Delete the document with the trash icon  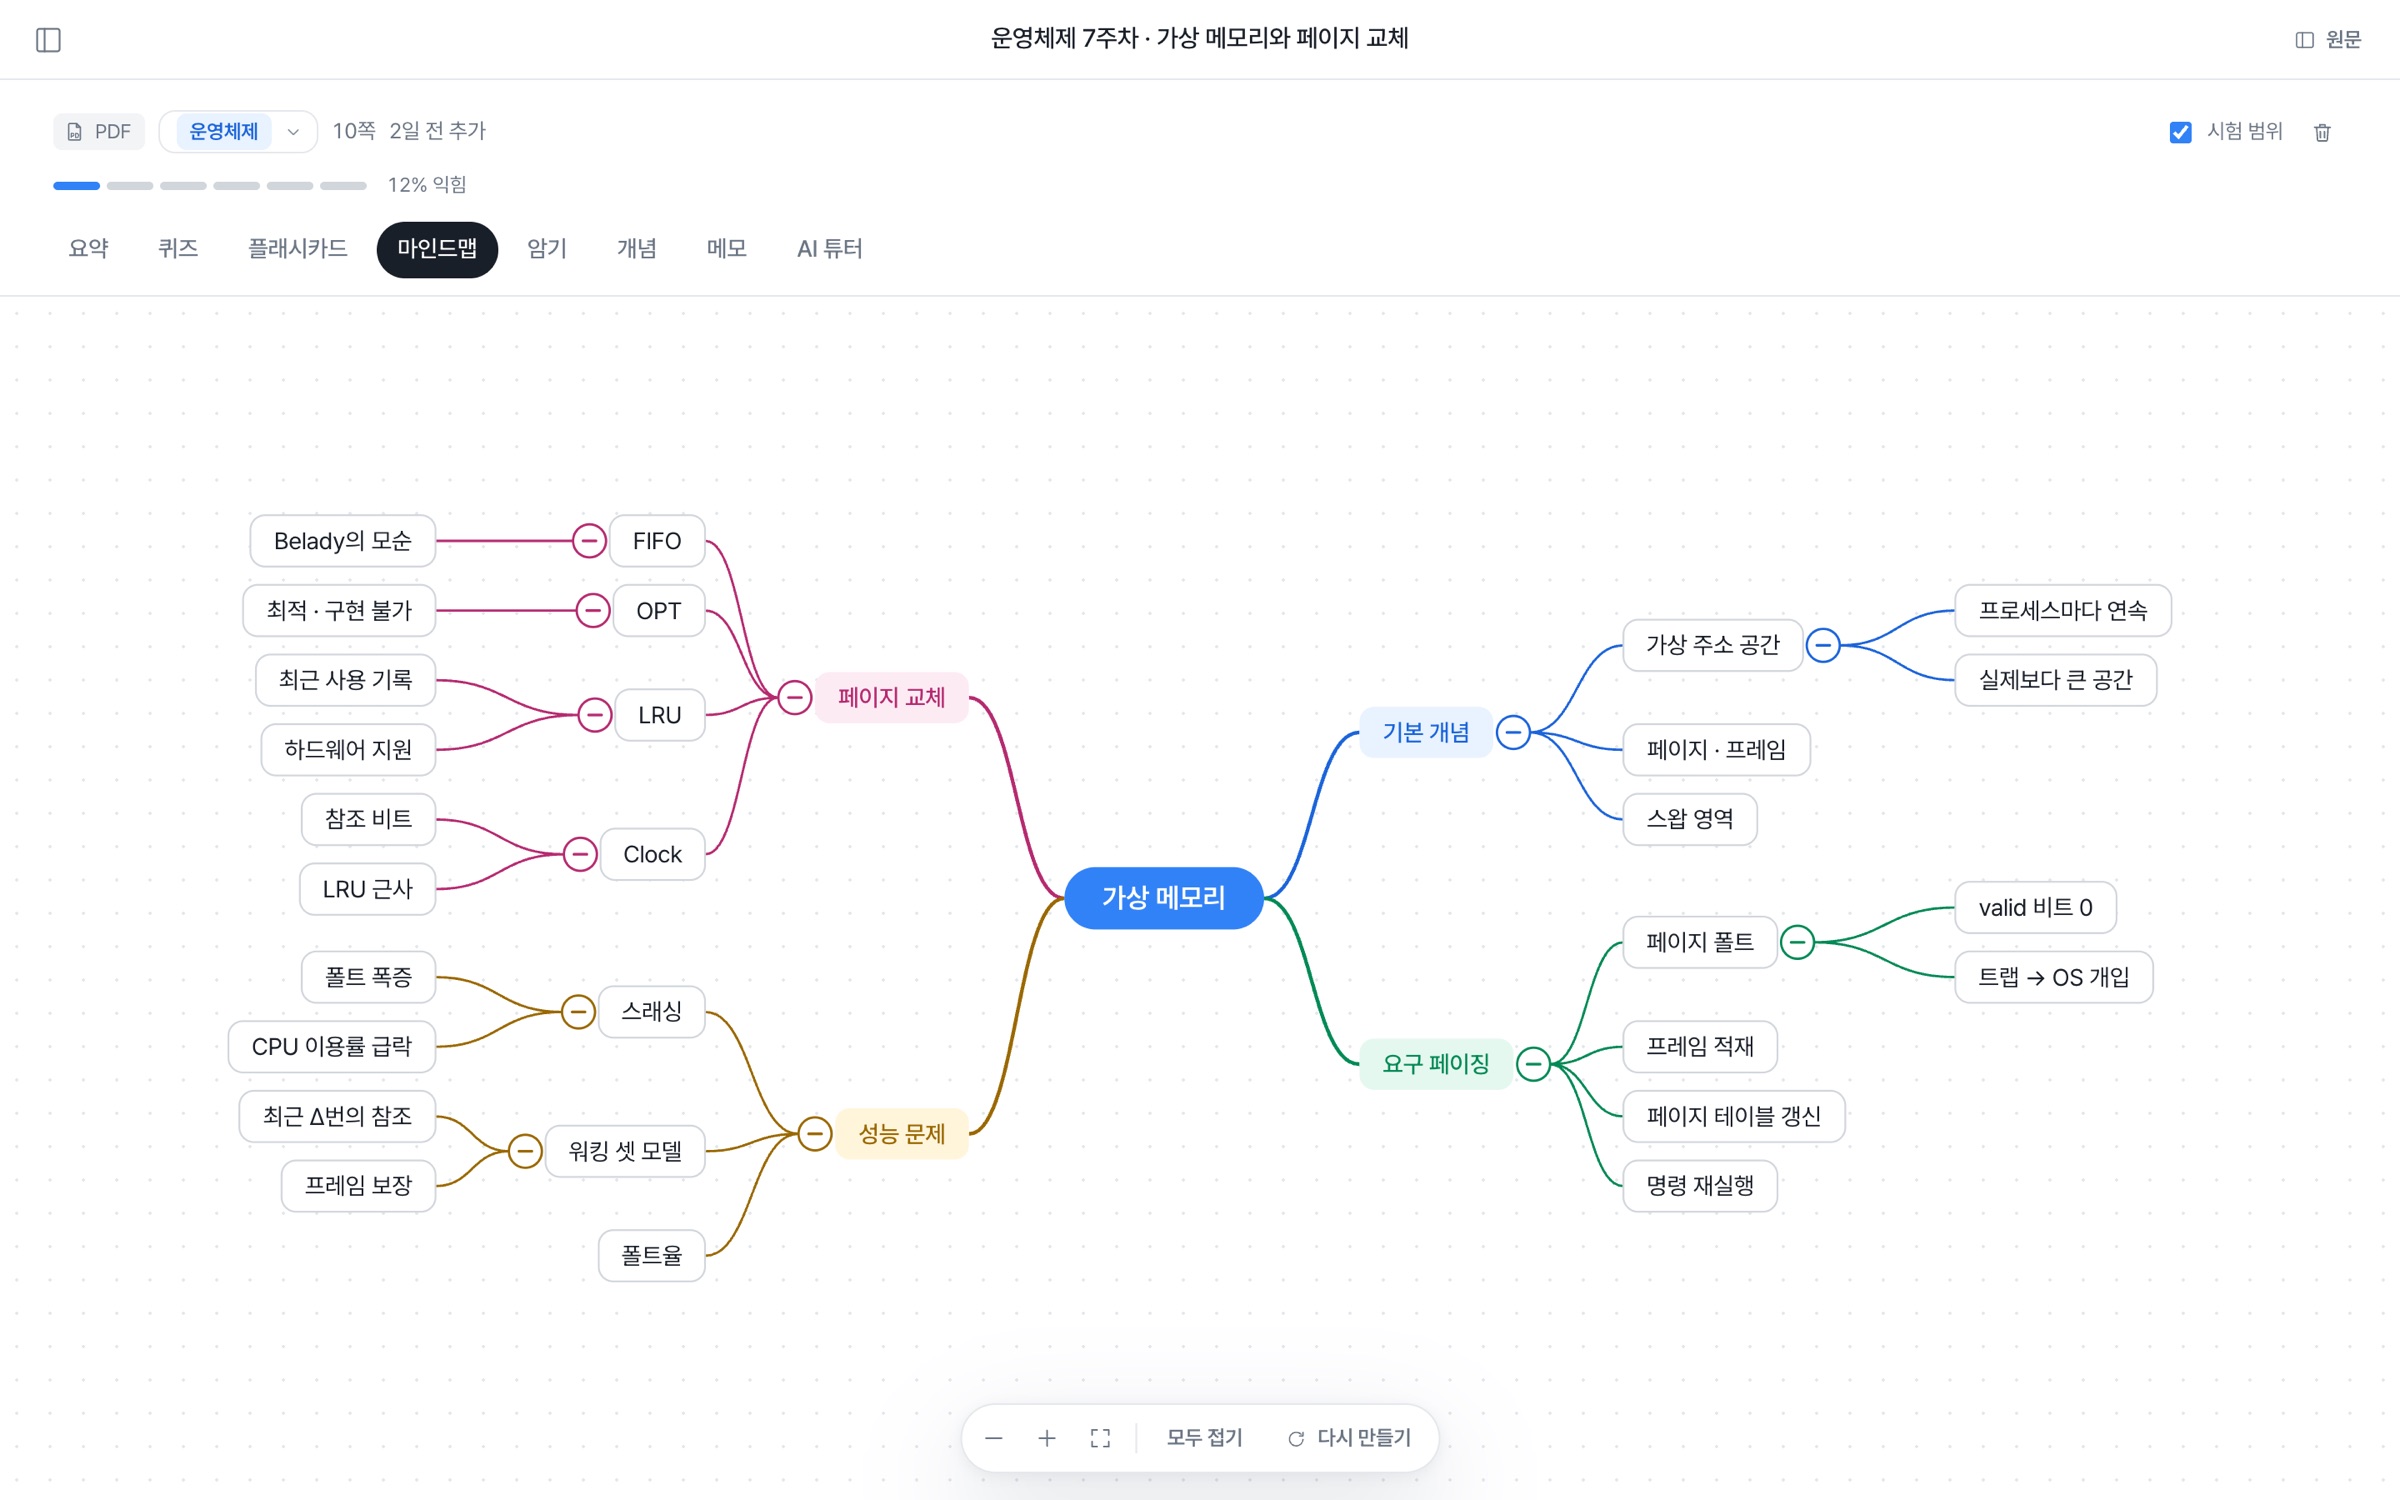[x=2322, y=132]
